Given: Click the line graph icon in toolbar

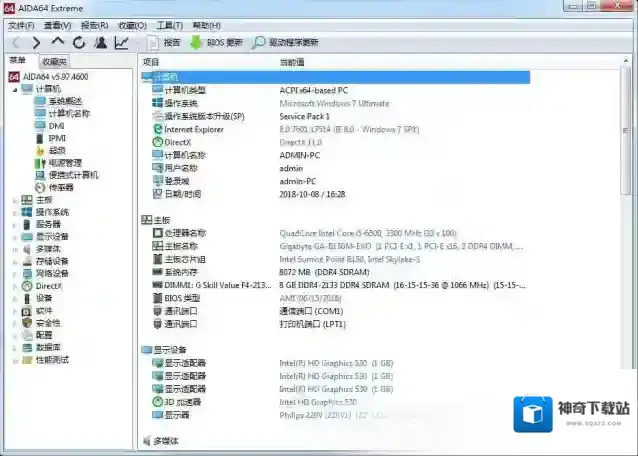Looking at the screenshot, I should click(121, 43).
